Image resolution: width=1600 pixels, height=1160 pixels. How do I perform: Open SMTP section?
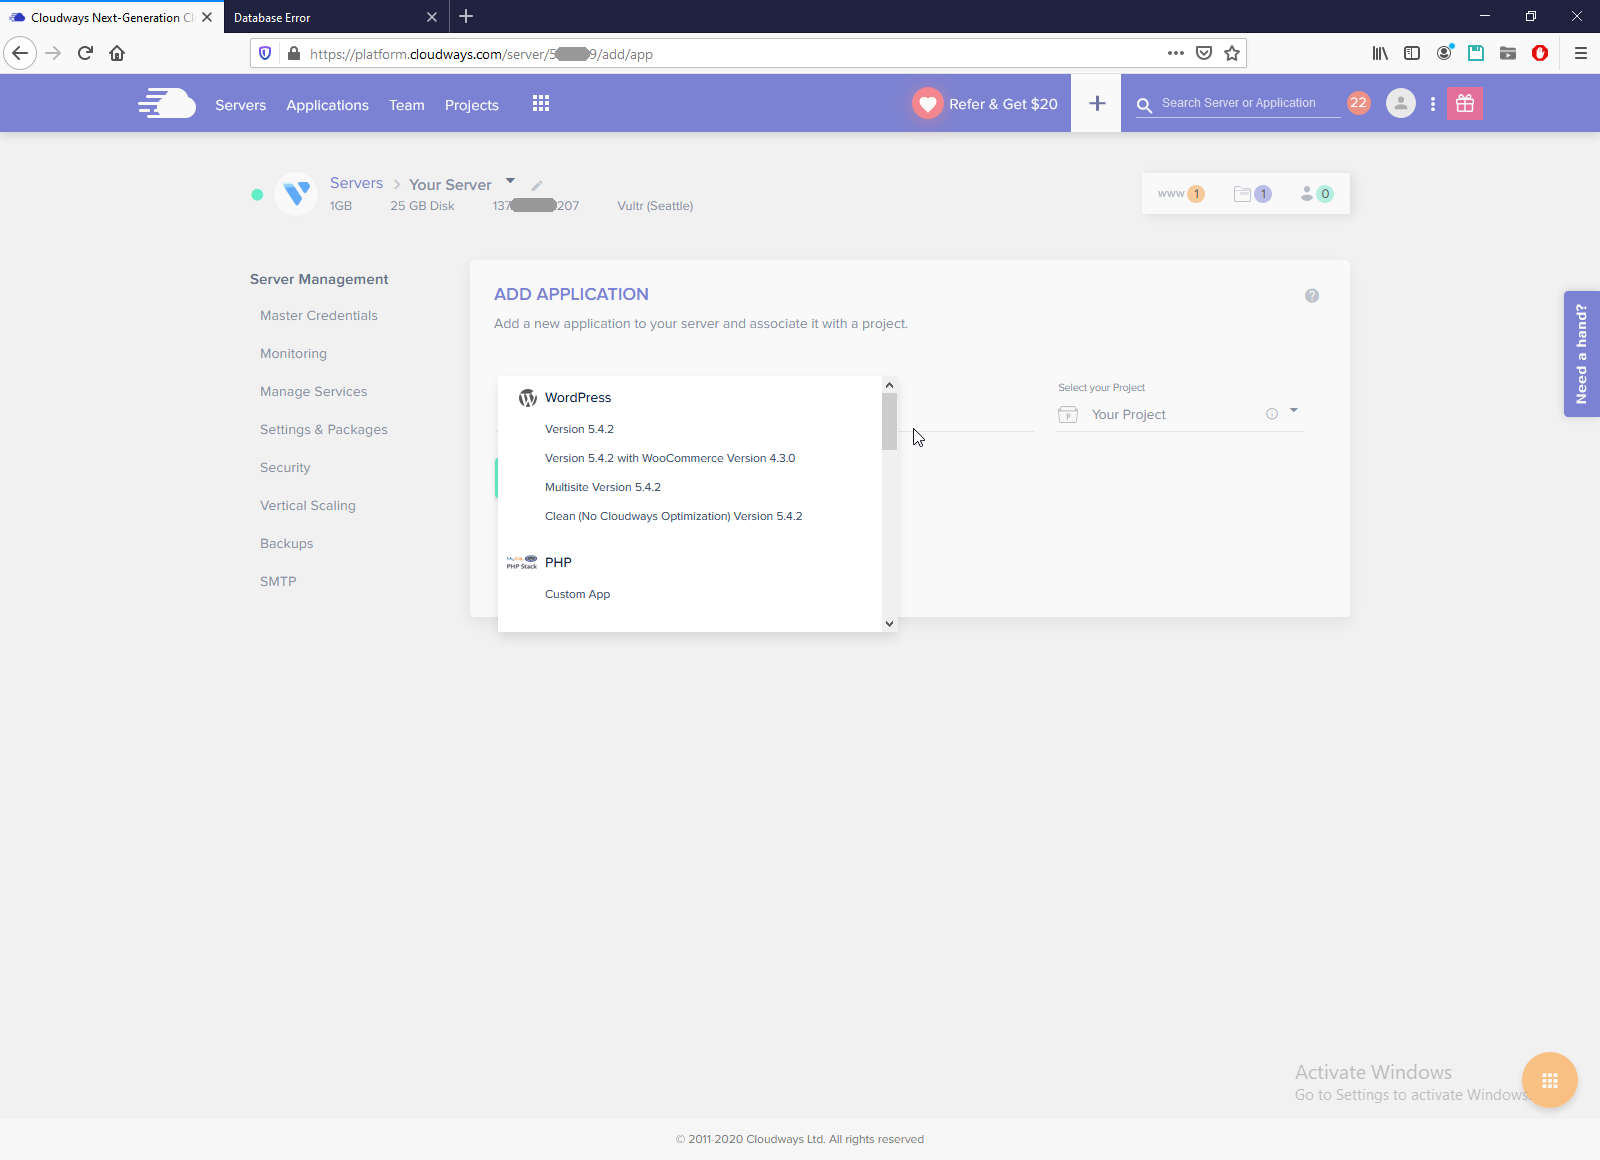coord(278,581)
